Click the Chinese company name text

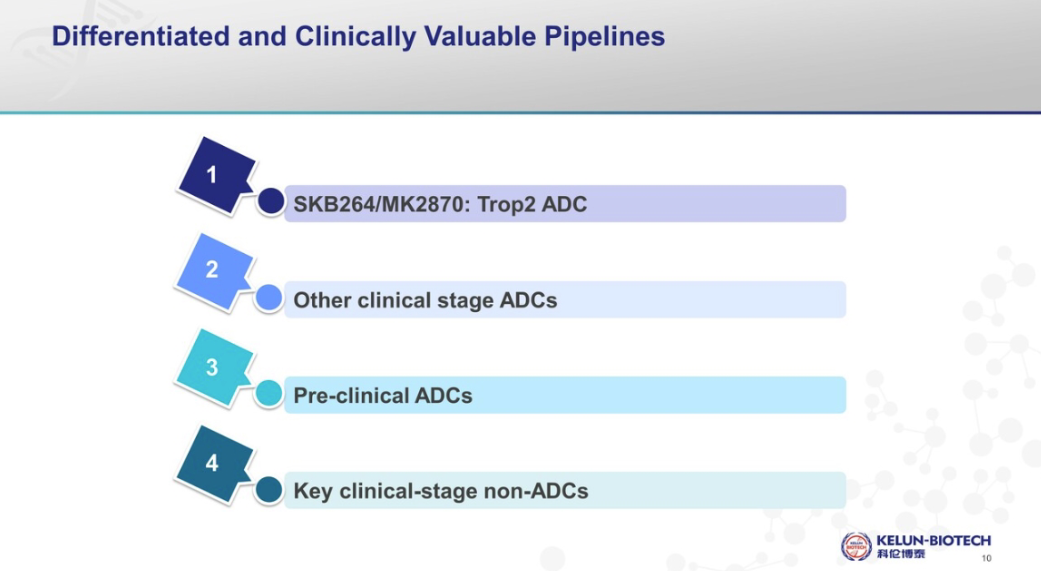[900, 554]
